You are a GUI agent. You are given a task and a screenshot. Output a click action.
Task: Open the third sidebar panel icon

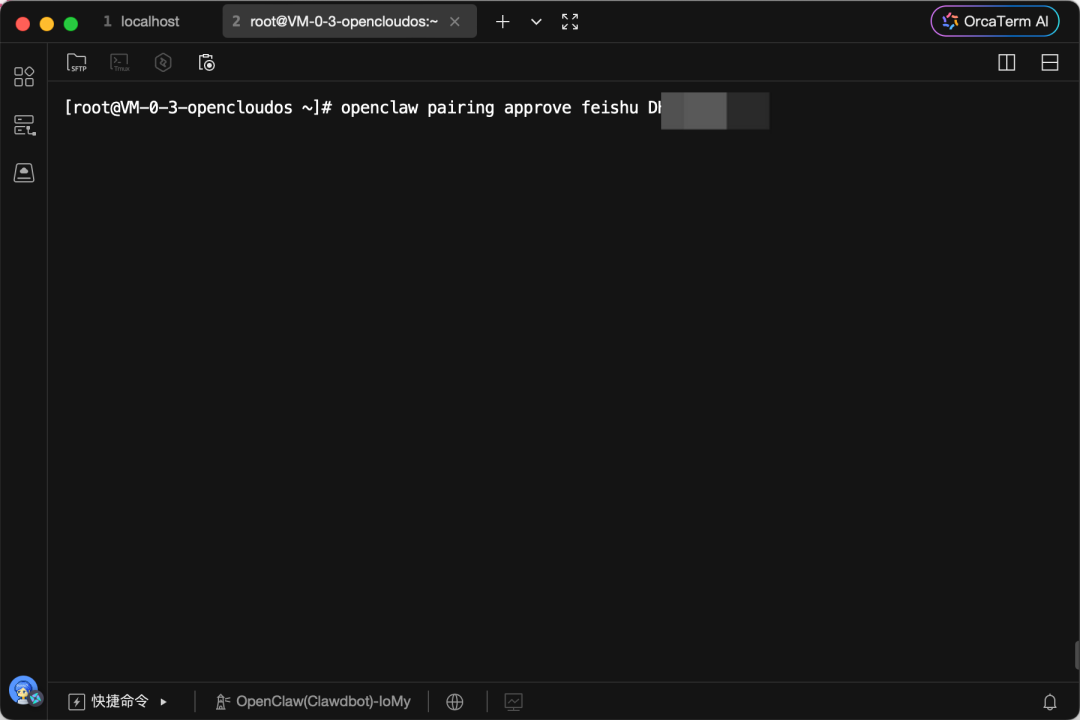pos(24,173)
